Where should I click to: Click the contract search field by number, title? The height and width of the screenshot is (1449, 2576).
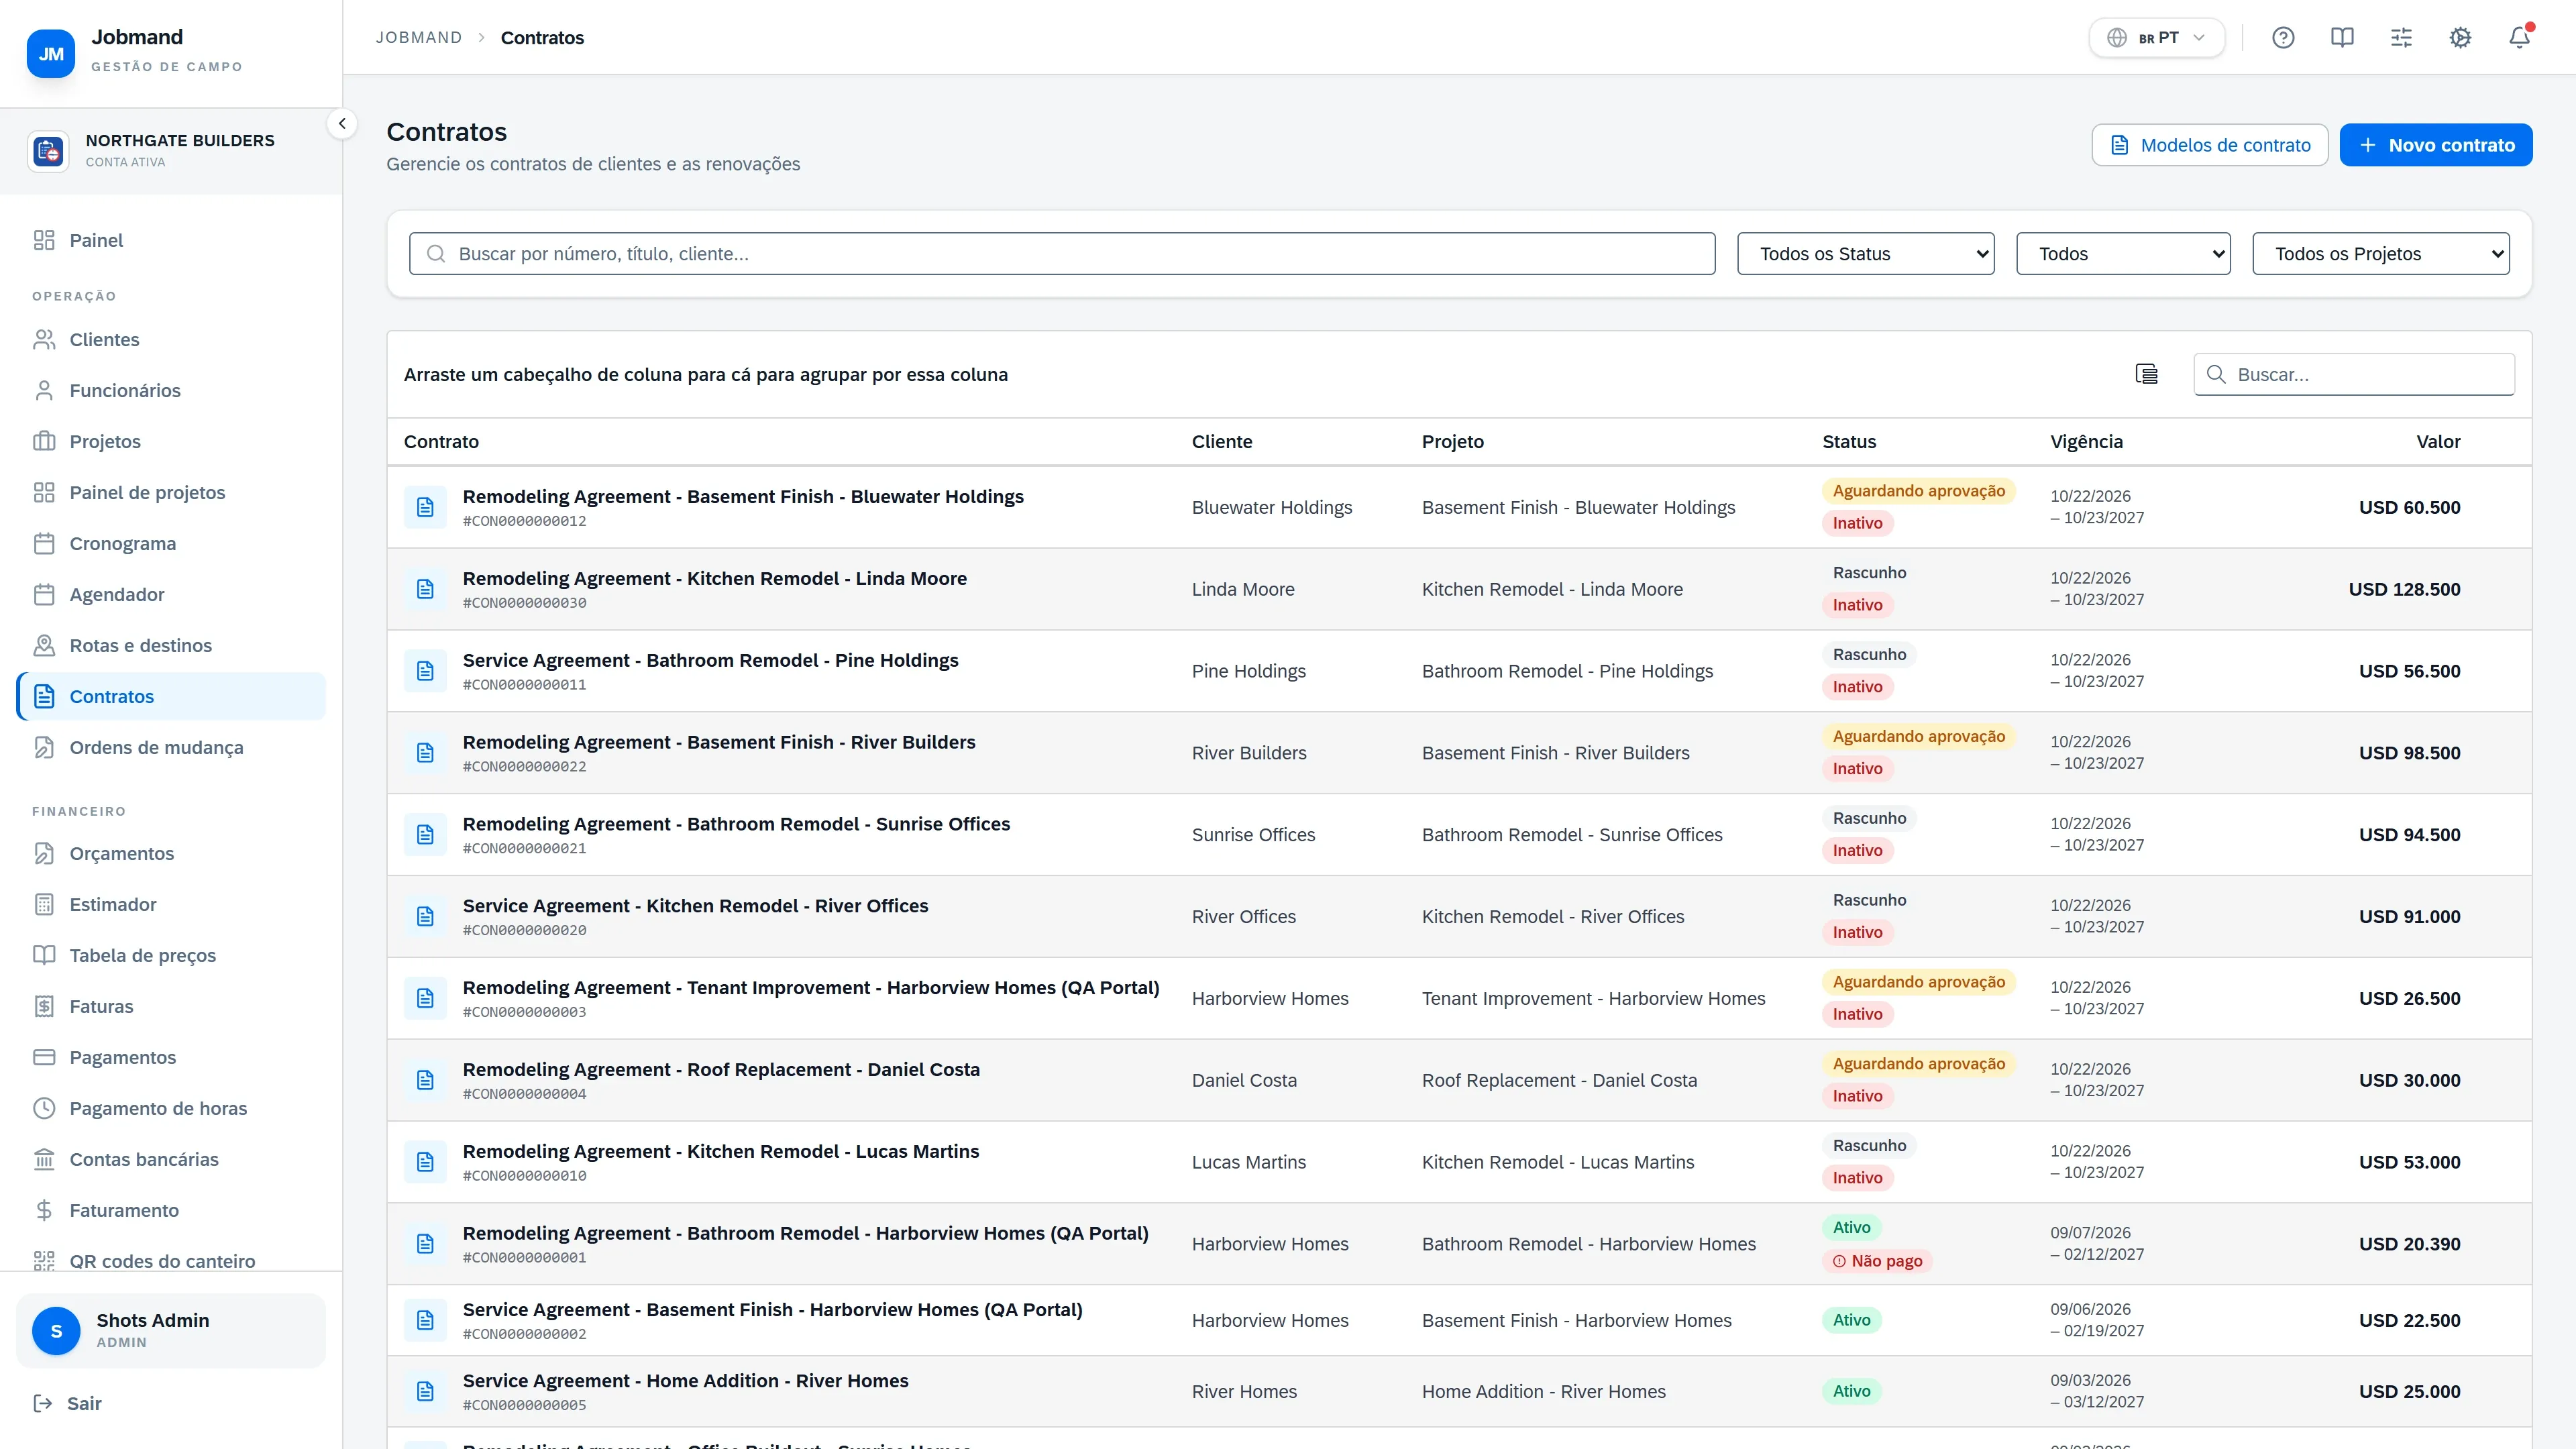click(1062, 254)
